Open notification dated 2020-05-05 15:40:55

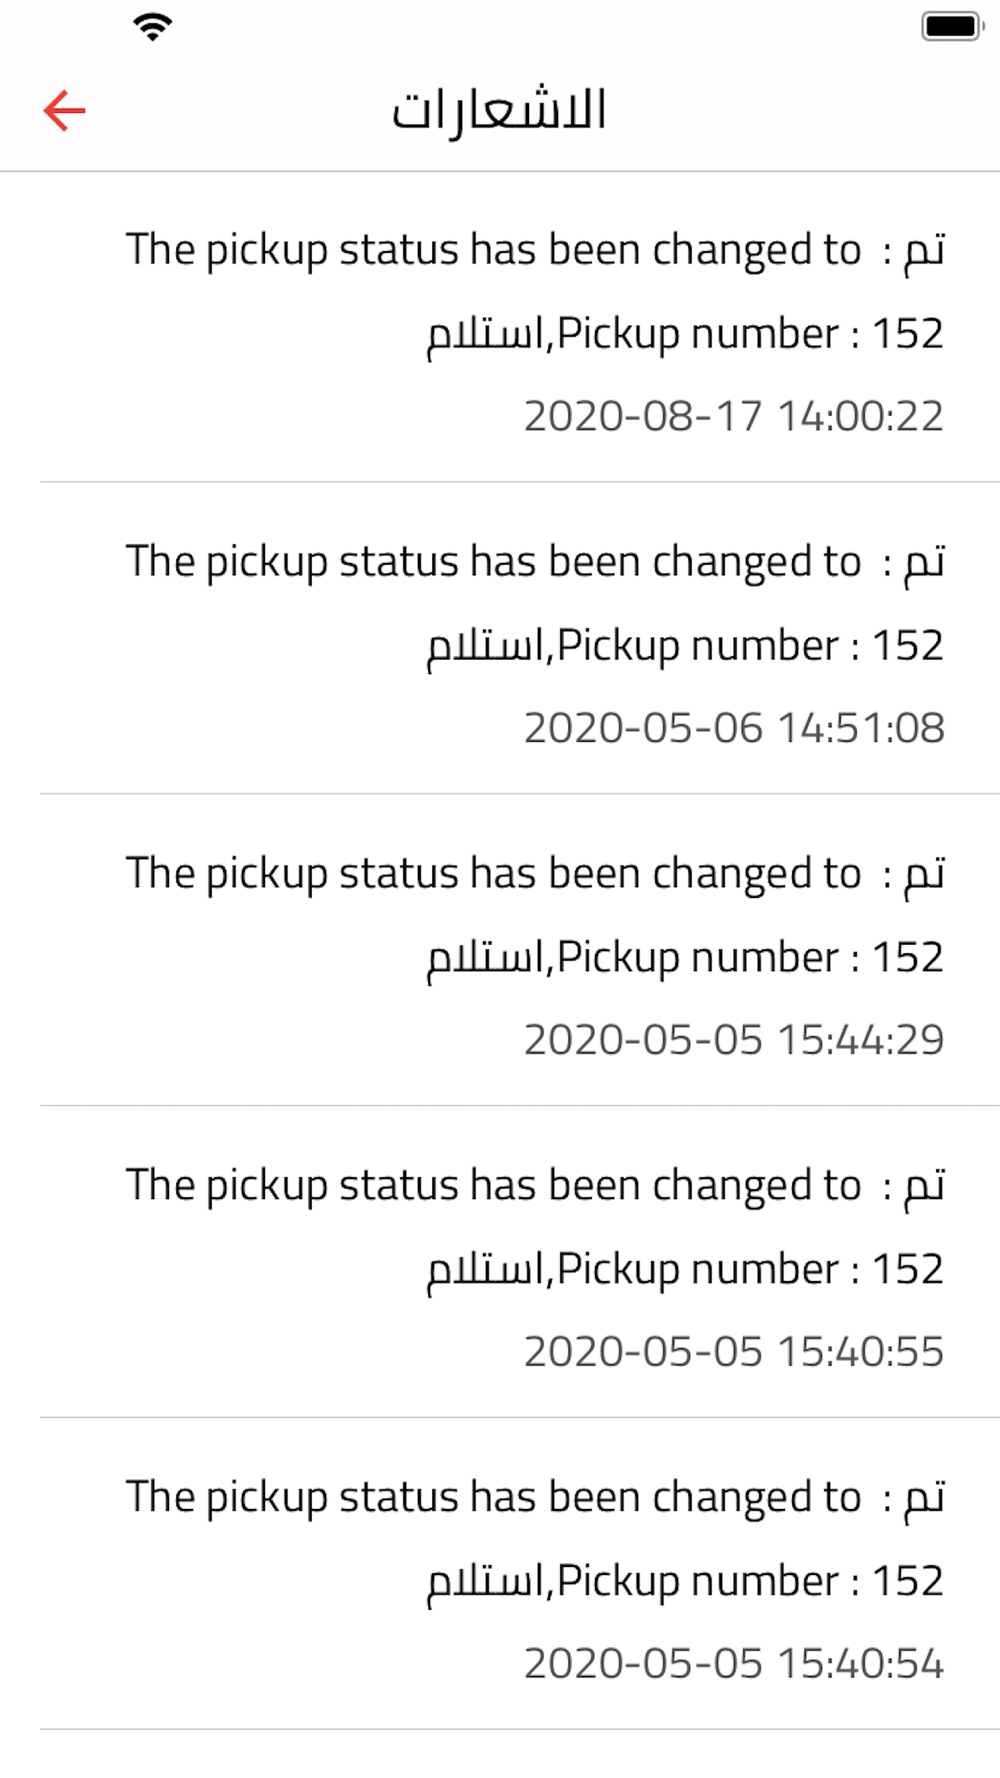click(x=520, y=1262)
